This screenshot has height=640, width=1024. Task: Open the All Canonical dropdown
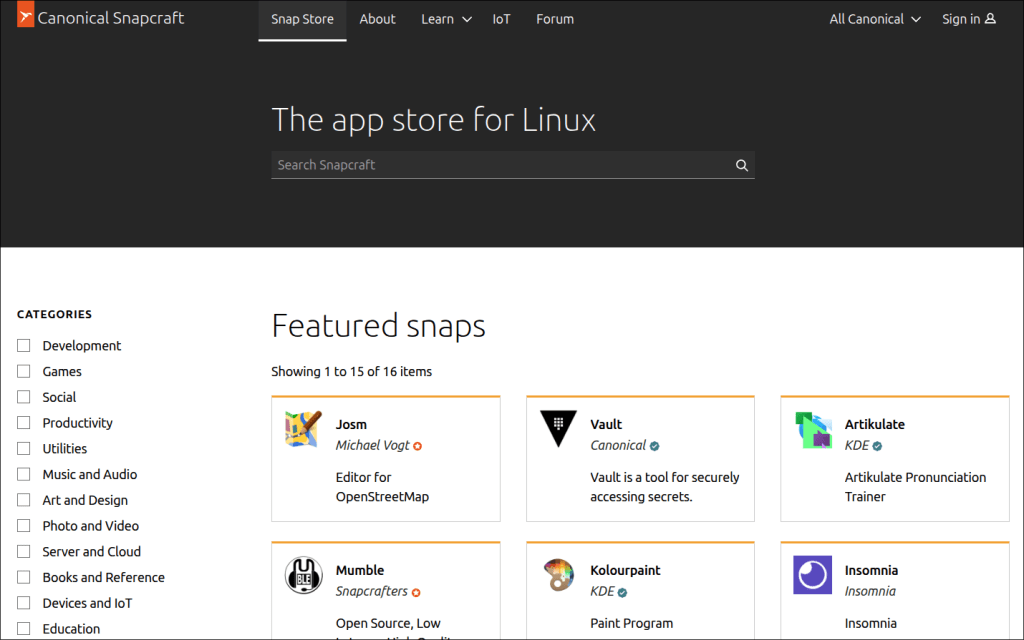click(874, 19)
